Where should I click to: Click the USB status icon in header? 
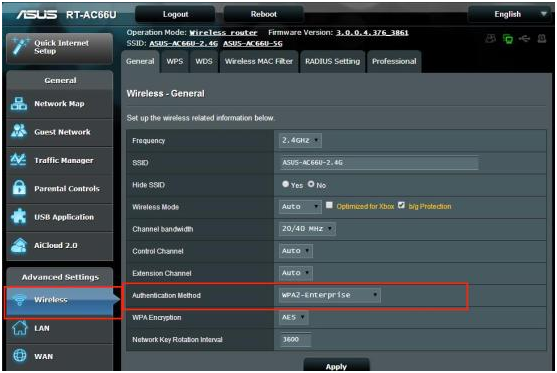tap(525, 38)
